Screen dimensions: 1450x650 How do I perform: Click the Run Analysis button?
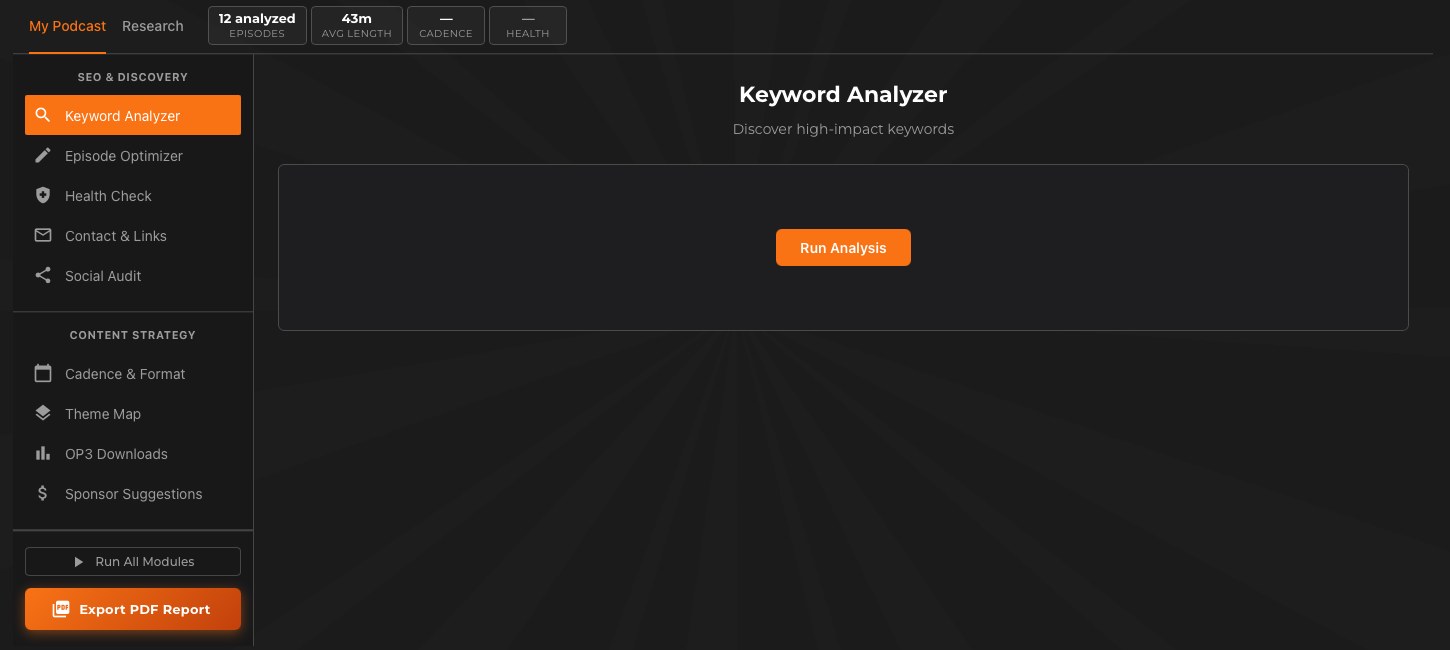[843, 247]
